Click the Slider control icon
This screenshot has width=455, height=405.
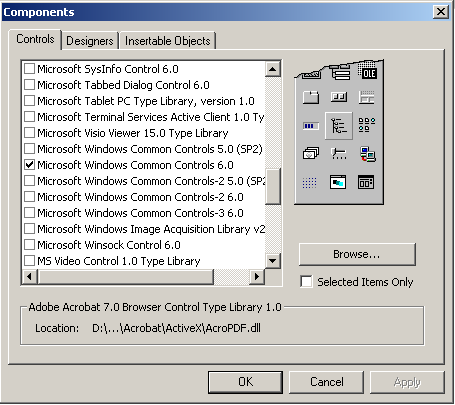click(339, 154)
